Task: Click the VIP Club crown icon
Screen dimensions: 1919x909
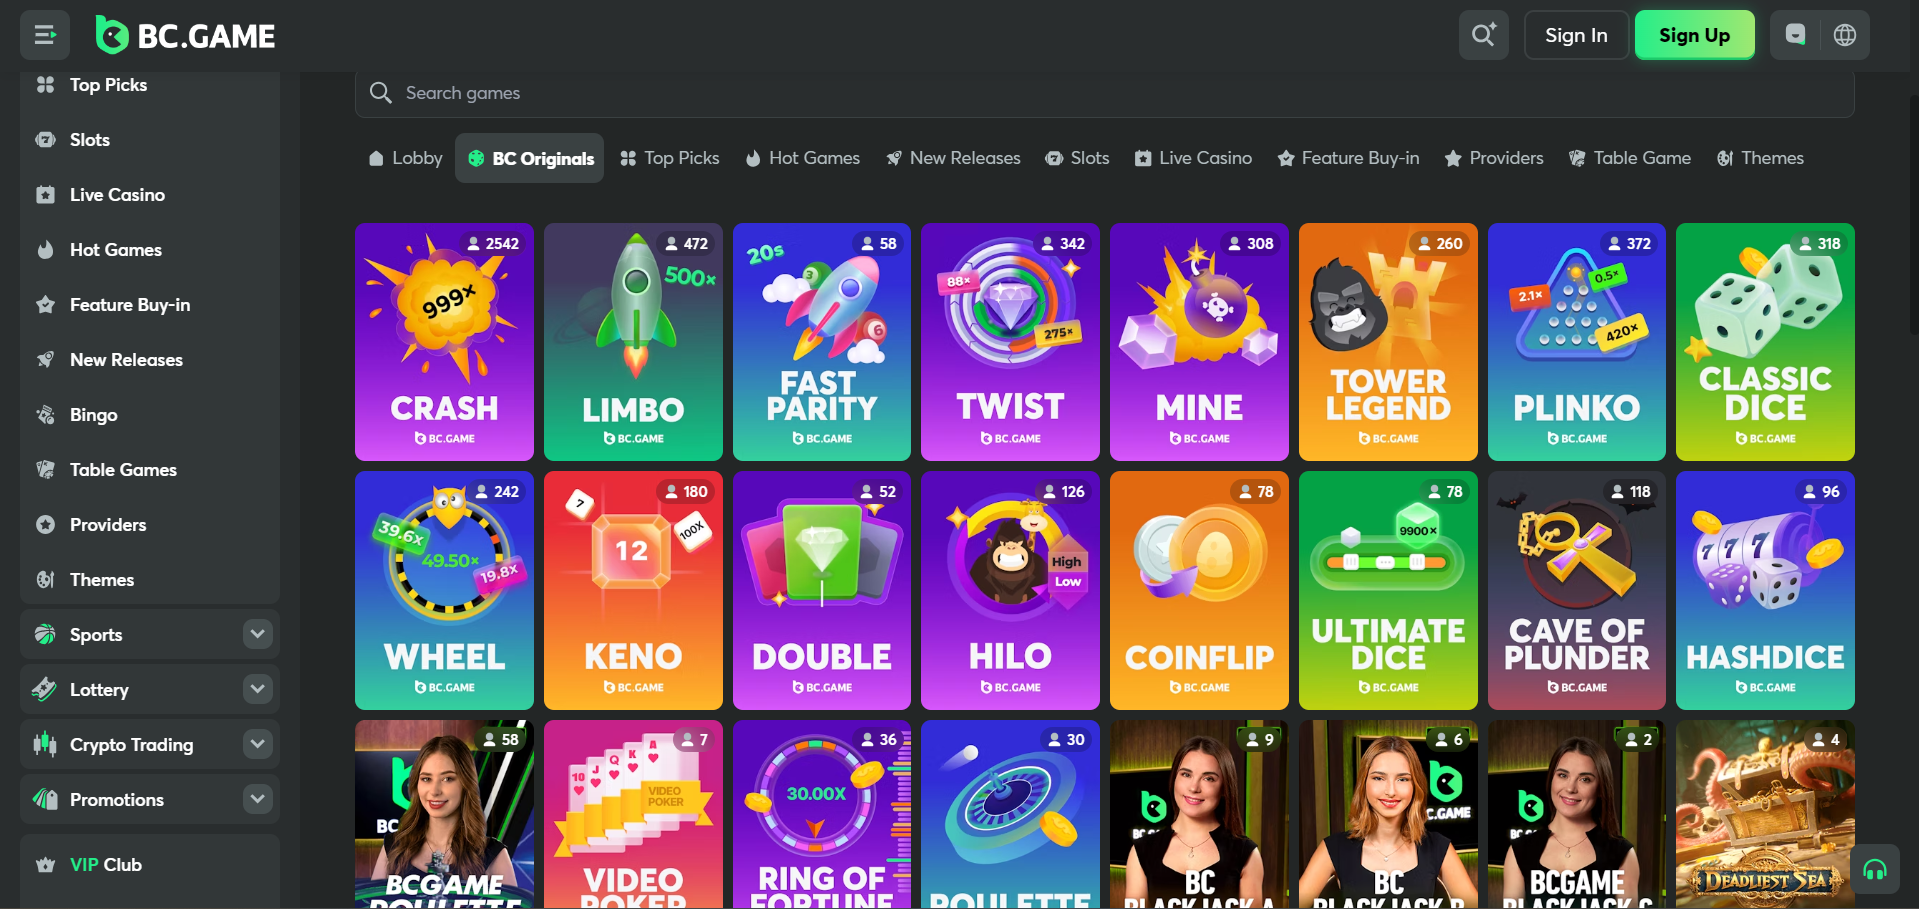Action: [45, 865]
